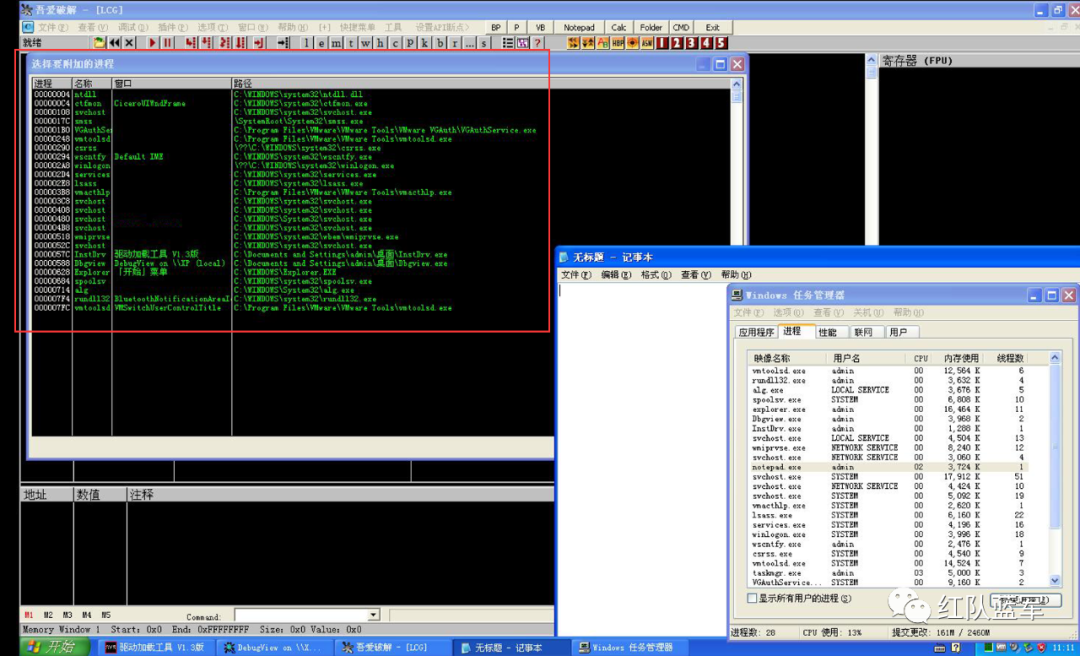Click the CMD button in top bar
1080x656 pixels.
[x=681, y=28]
